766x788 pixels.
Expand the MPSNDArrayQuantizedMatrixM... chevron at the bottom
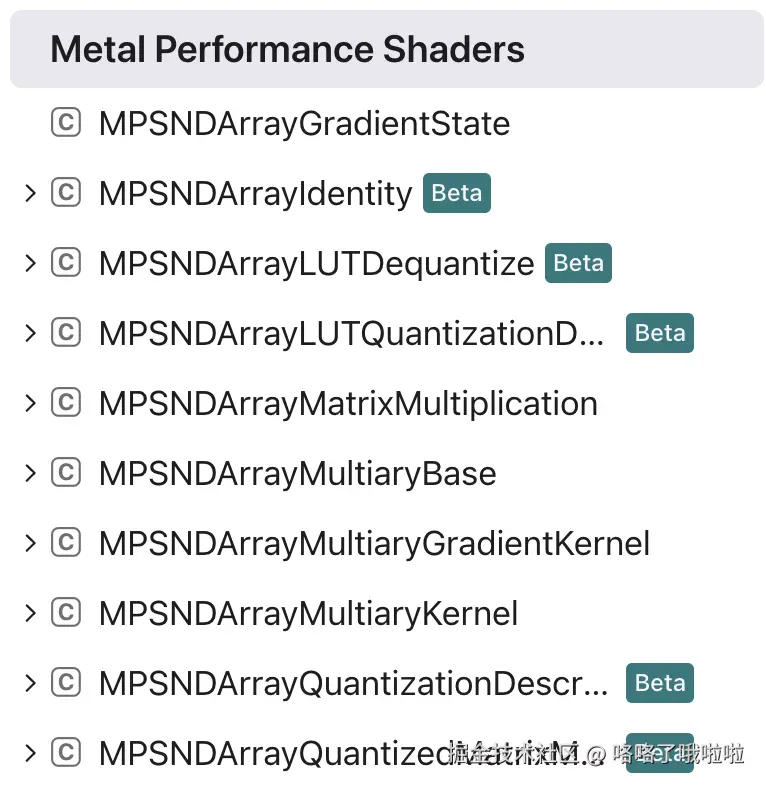click(x=31, y=753)
